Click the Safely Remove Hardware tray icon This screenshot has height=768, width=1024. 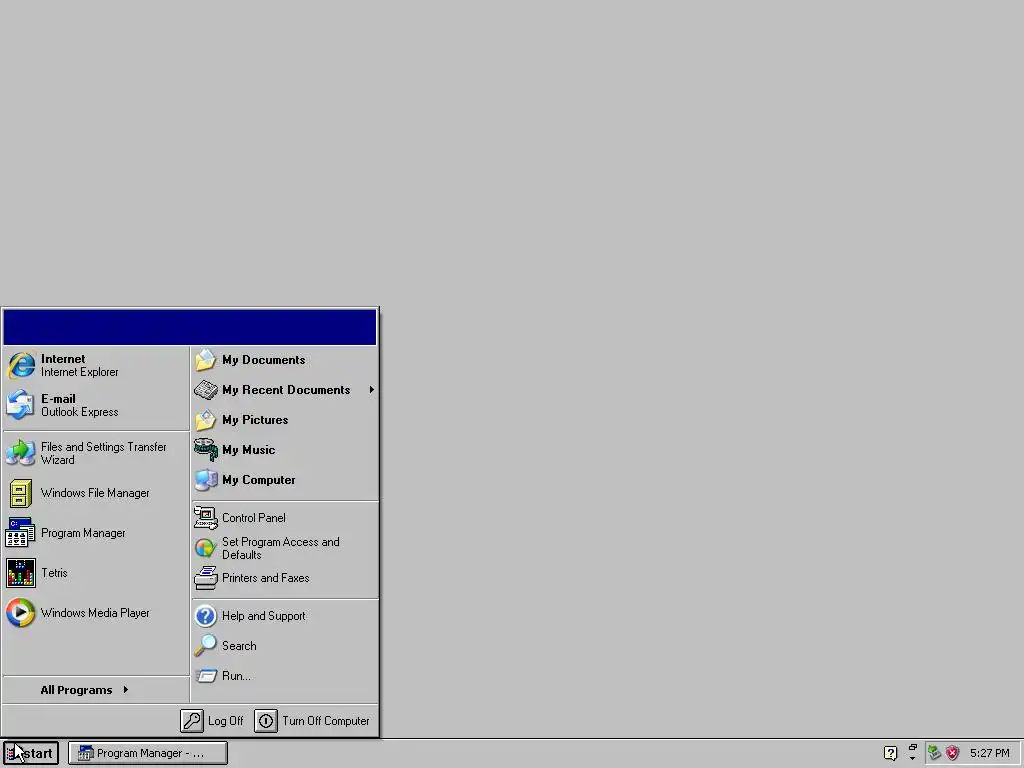tap(935, 753)
